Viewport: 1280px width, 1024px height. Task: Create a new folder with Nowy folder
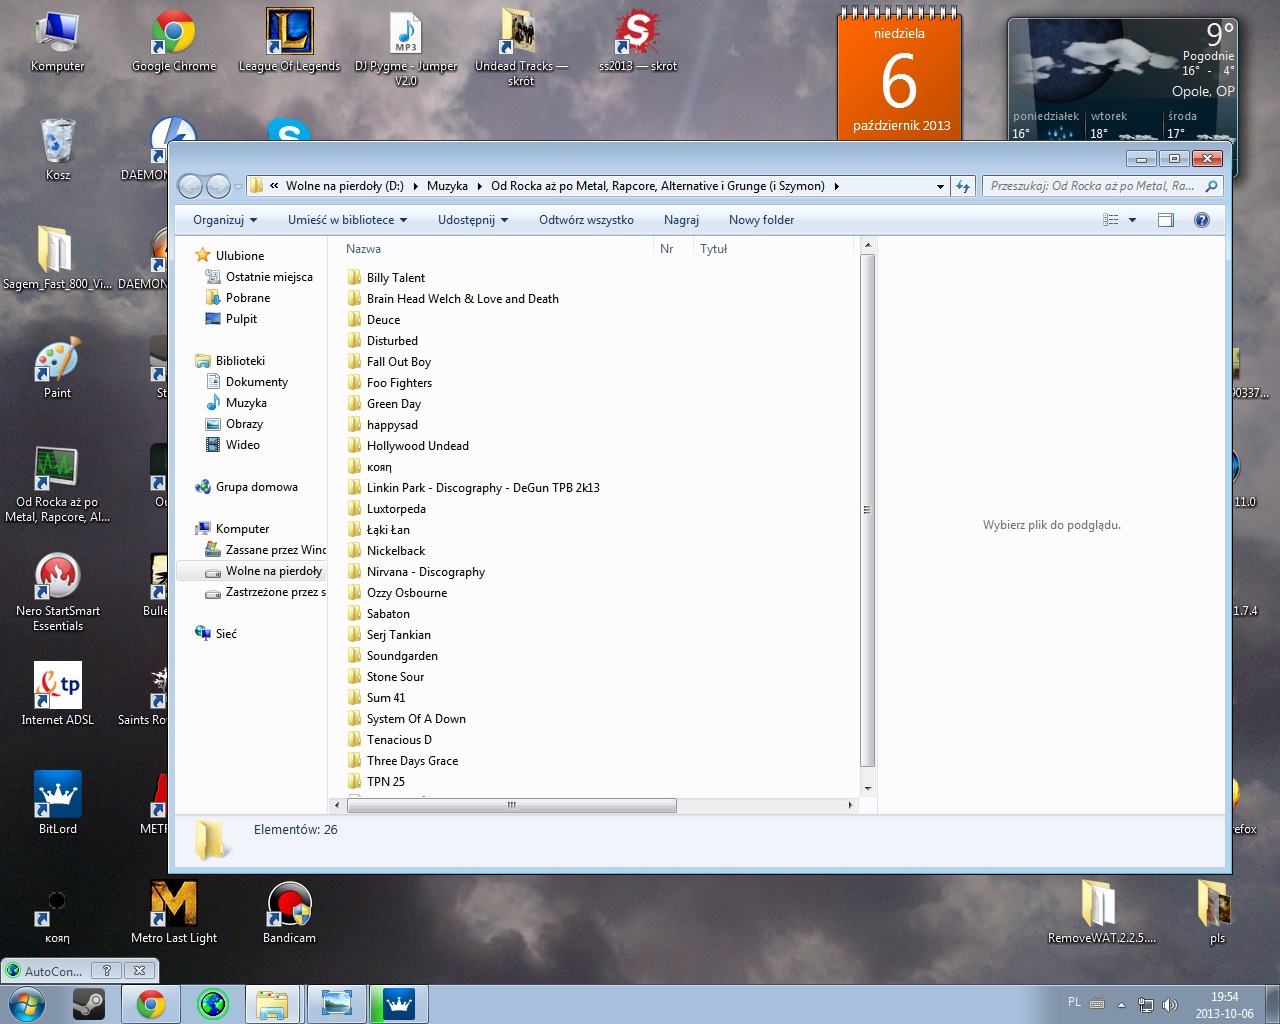(x=761, y=220)
